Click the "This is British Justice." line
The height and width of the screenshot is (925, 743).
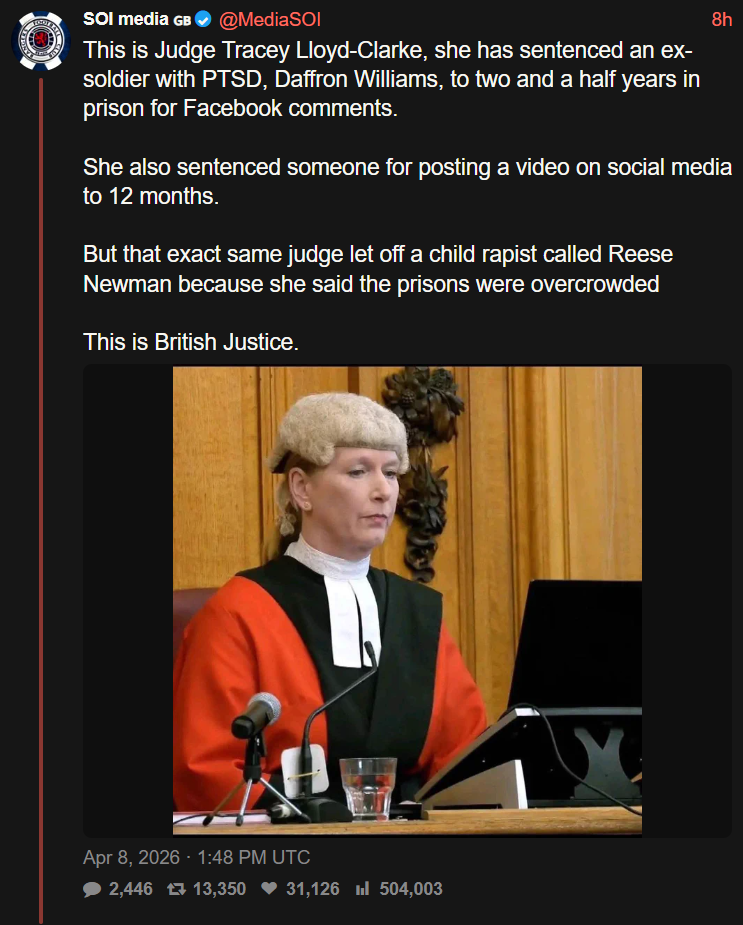tap(191, 342)
